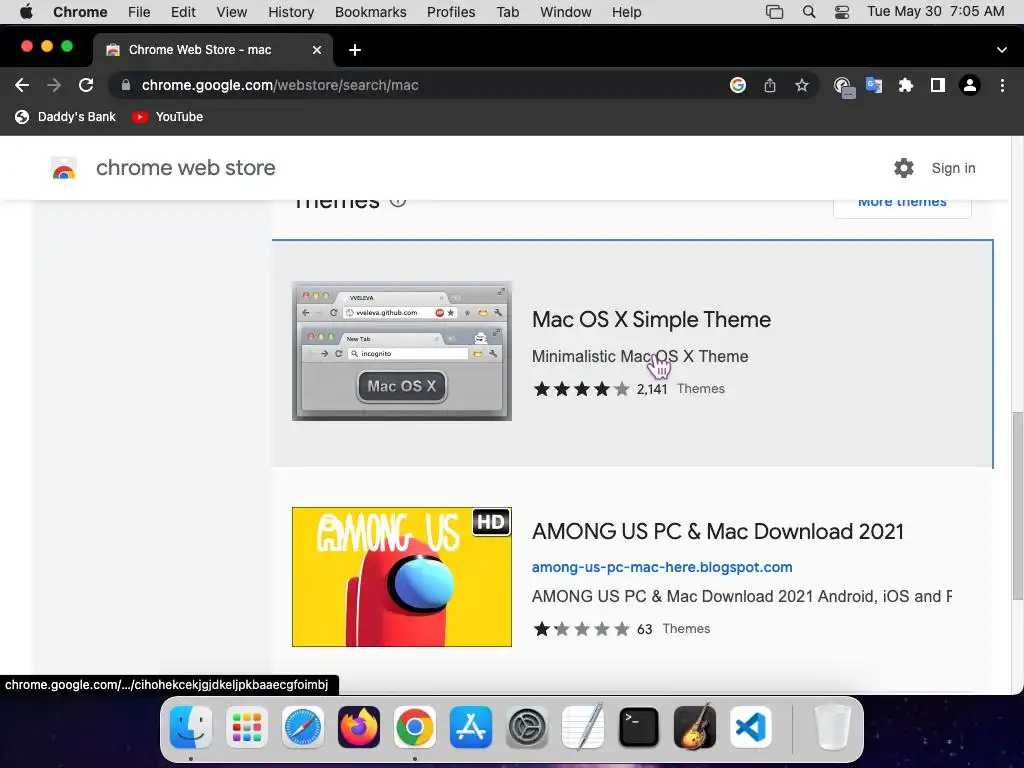Open Daddy's Bank bookmark
This screenshot has height=768, width=1024.
tap(65, 117)
